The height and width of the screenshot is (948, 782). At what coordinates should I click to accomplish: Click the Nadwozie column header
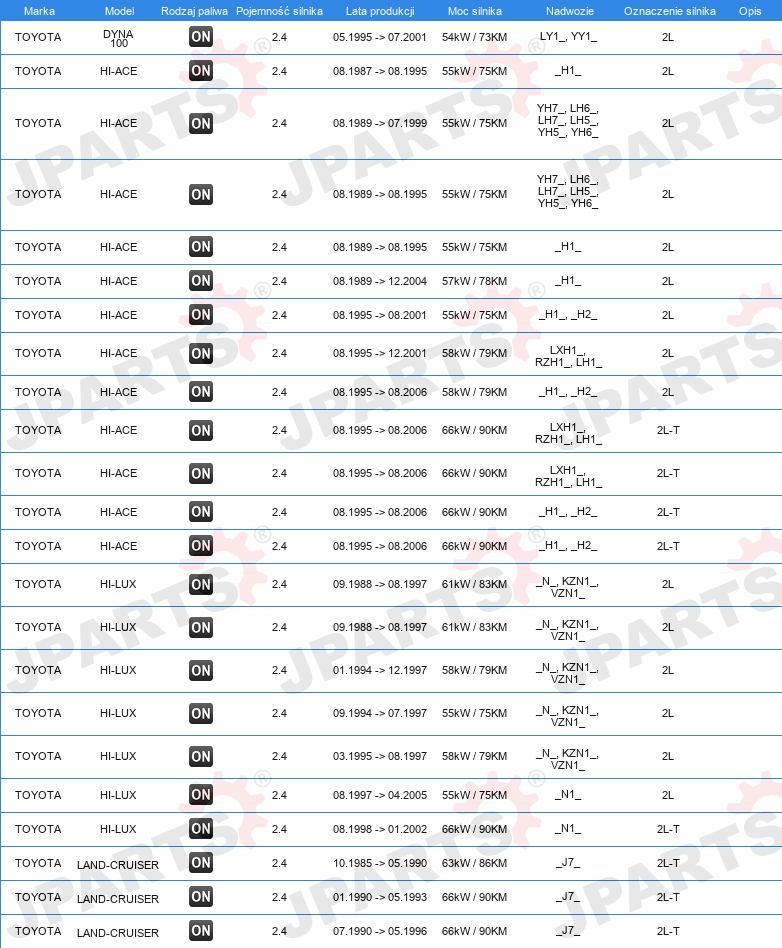coord(570,11)
